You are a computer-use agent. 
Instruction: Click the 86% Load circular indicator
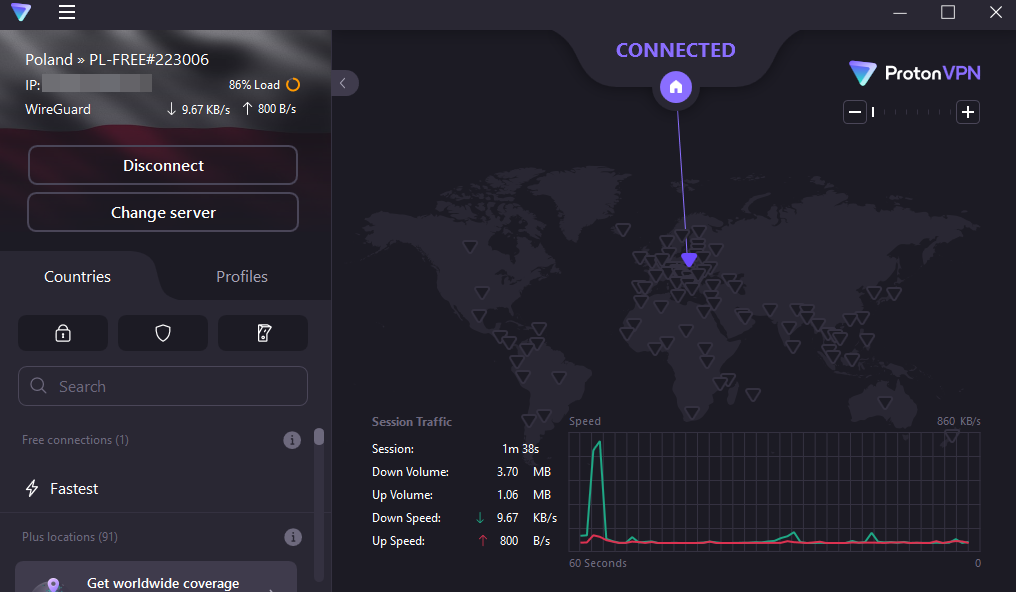click(x=292, y=84)
